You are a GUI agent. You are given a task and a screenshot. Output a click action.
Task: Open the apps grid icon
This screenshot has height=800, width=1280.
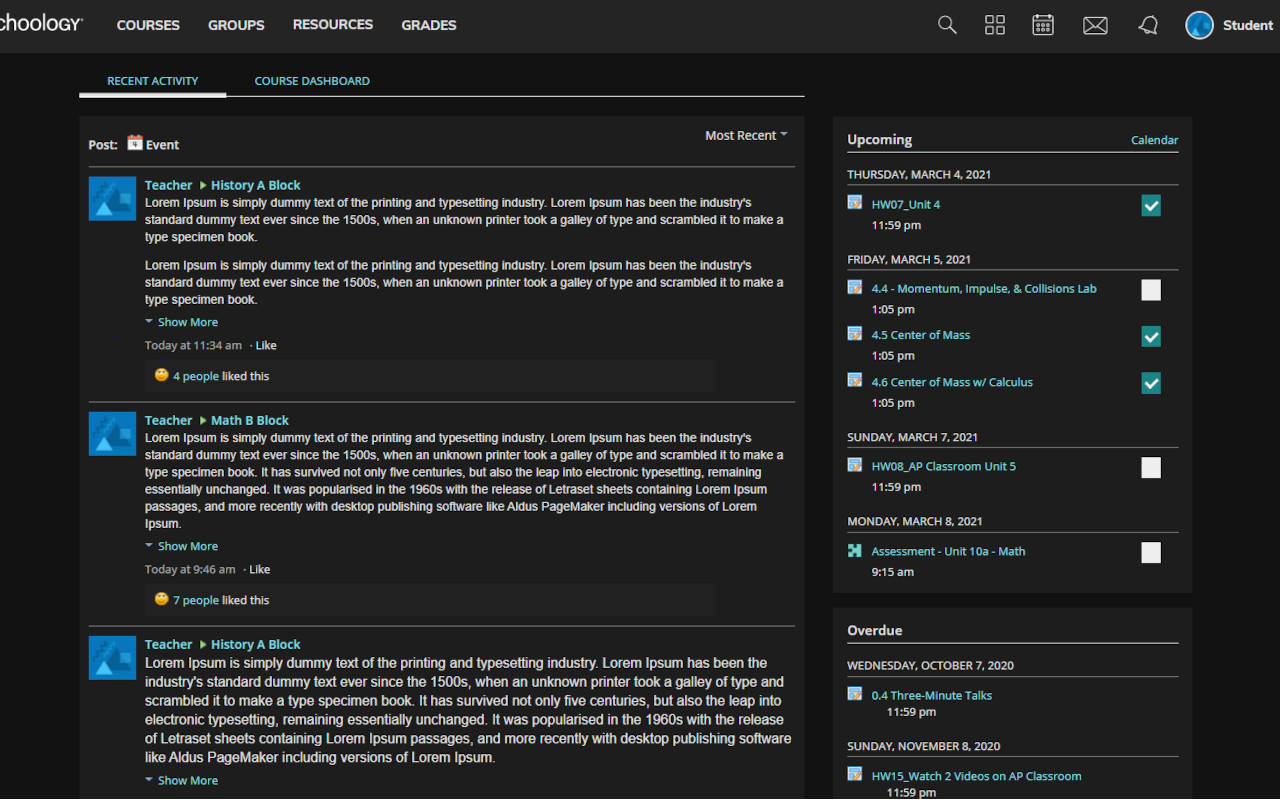pyautogui.click(x=994, y=25)
